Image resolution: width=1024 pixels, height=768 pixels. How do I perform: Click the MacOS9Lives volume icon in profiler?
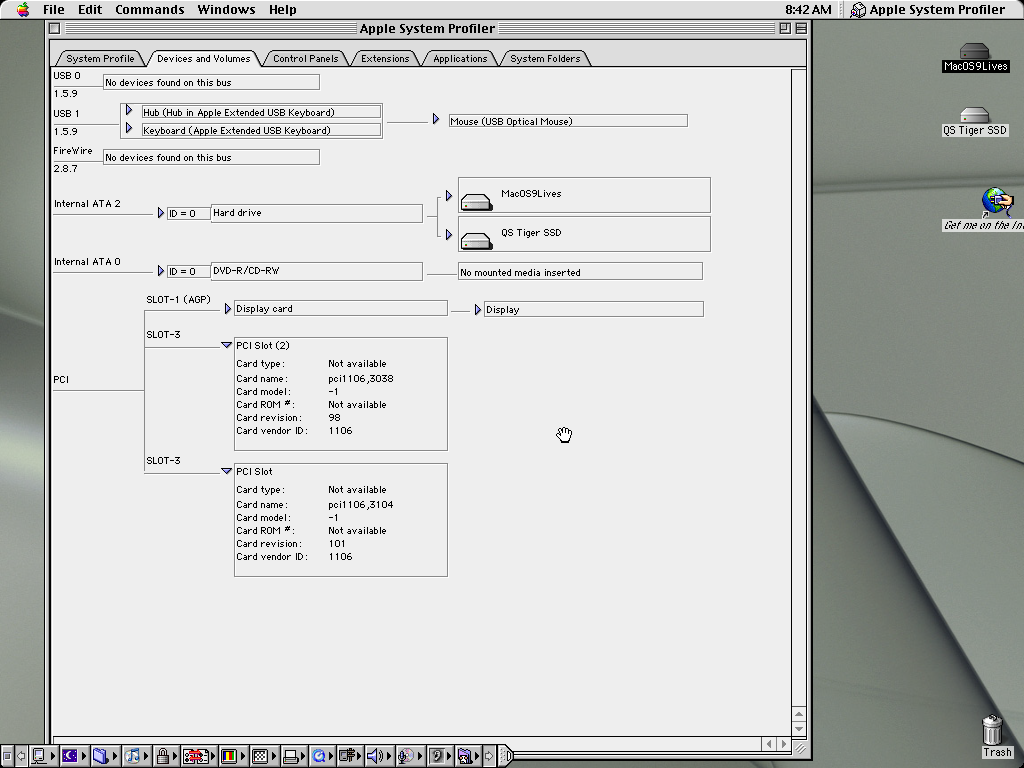(476, 202)
